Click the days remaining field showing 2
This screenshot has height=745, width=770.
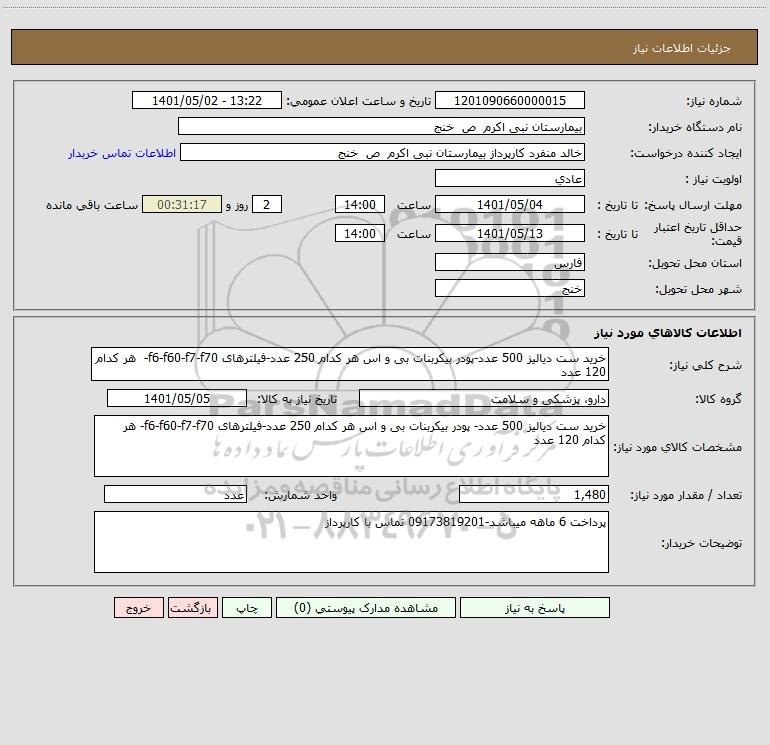point(267,204)
